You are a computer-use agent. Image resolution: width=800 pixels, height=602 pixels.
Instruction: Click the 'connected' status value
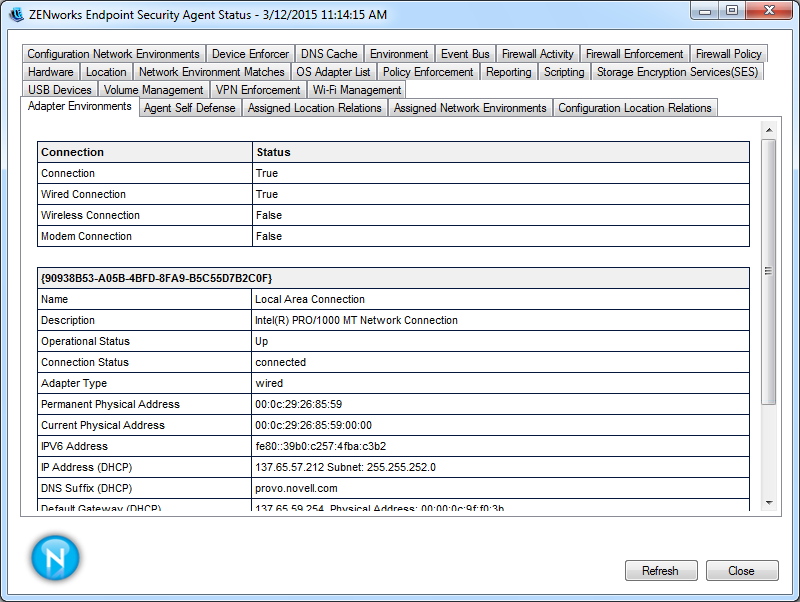[280, 362]
